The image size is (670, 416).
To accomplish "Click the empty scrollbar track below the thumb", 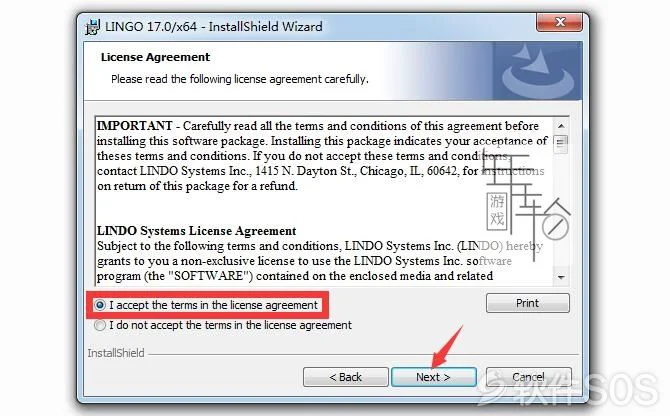I will point(561,212).
